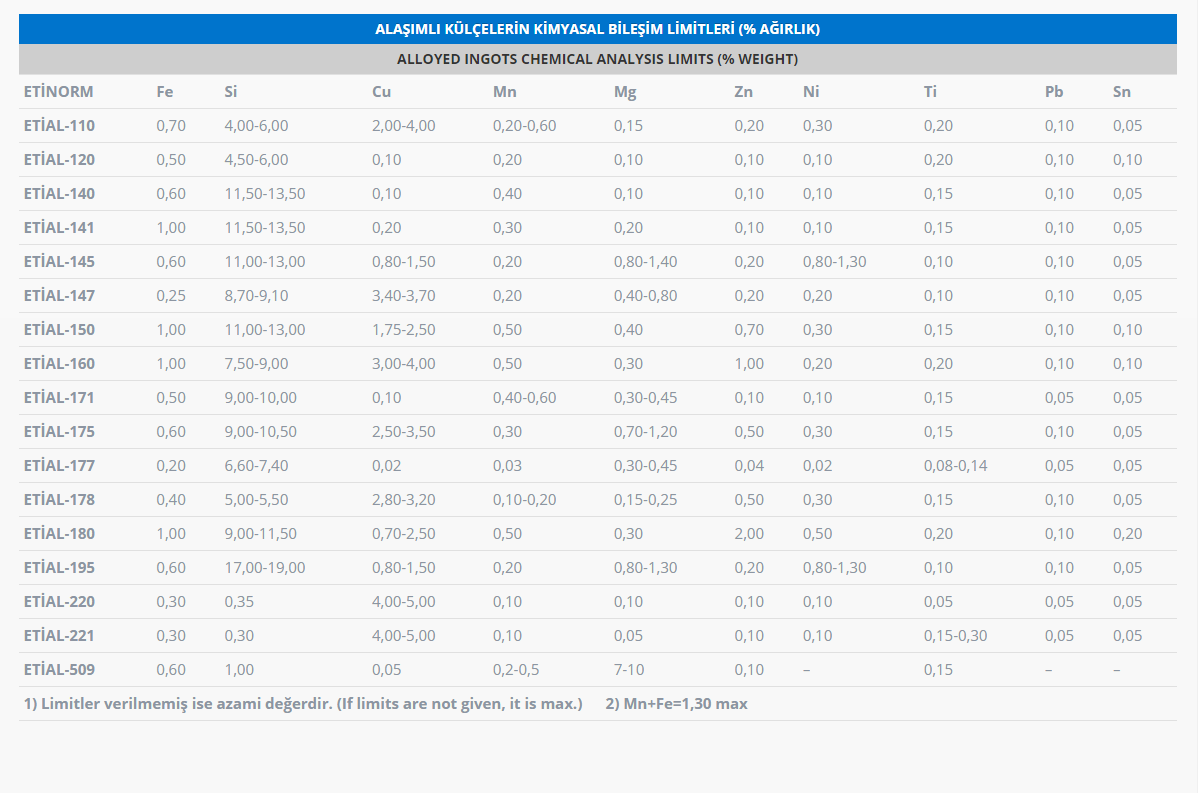
Task: Click the Fe column header
Action: coord(165,92)
